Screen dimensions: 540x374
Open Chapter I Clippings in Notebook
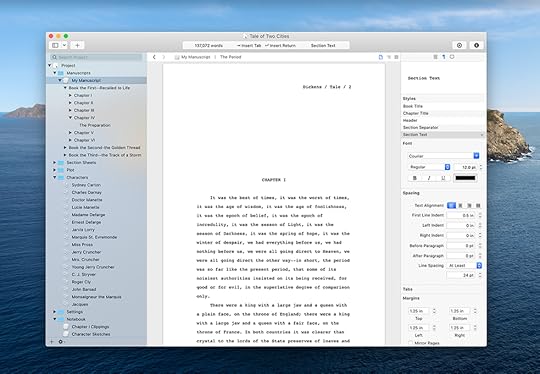(90, 326)
